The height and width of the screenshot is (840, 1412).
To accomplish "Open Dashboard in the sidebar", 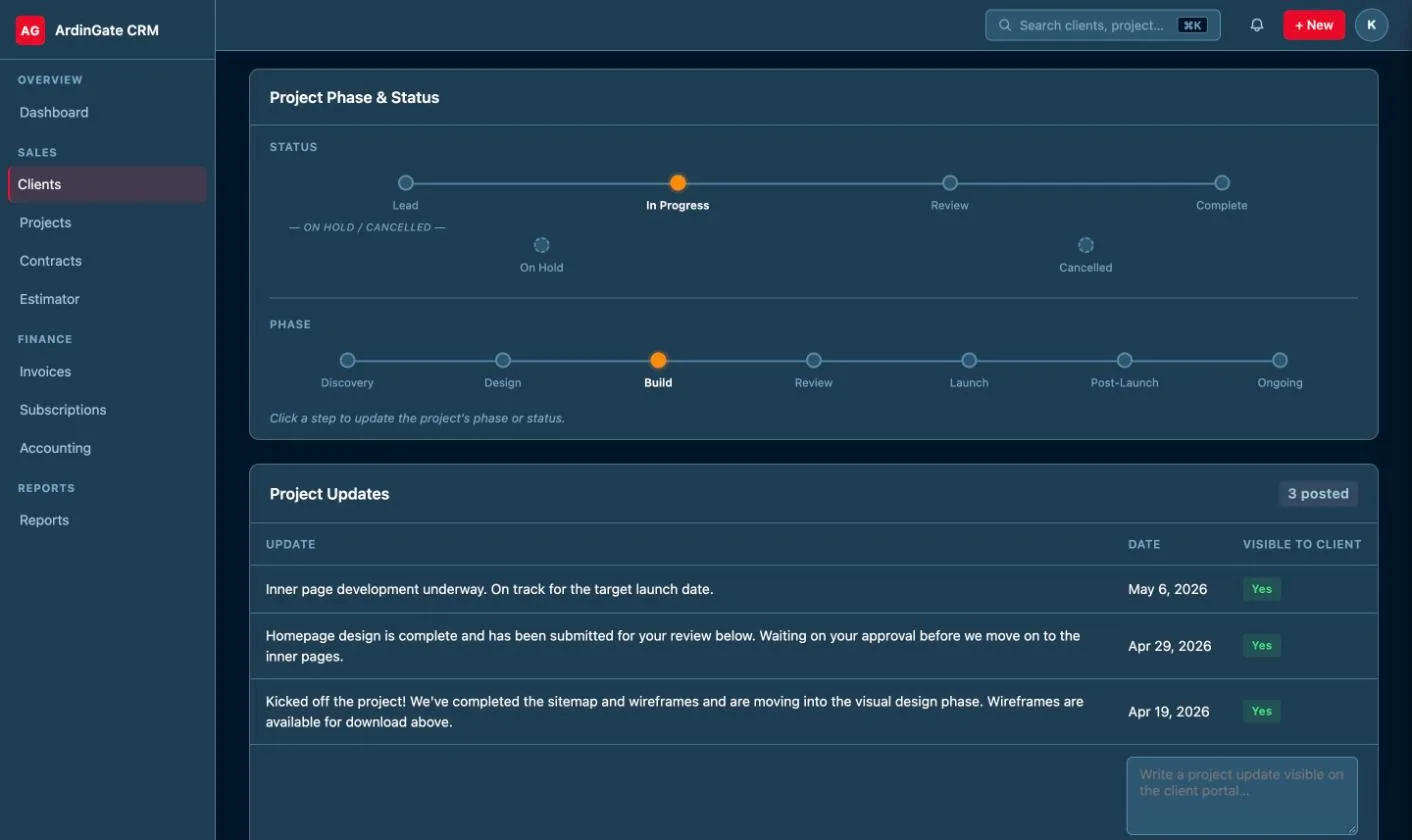I will (x=108, y=112).
